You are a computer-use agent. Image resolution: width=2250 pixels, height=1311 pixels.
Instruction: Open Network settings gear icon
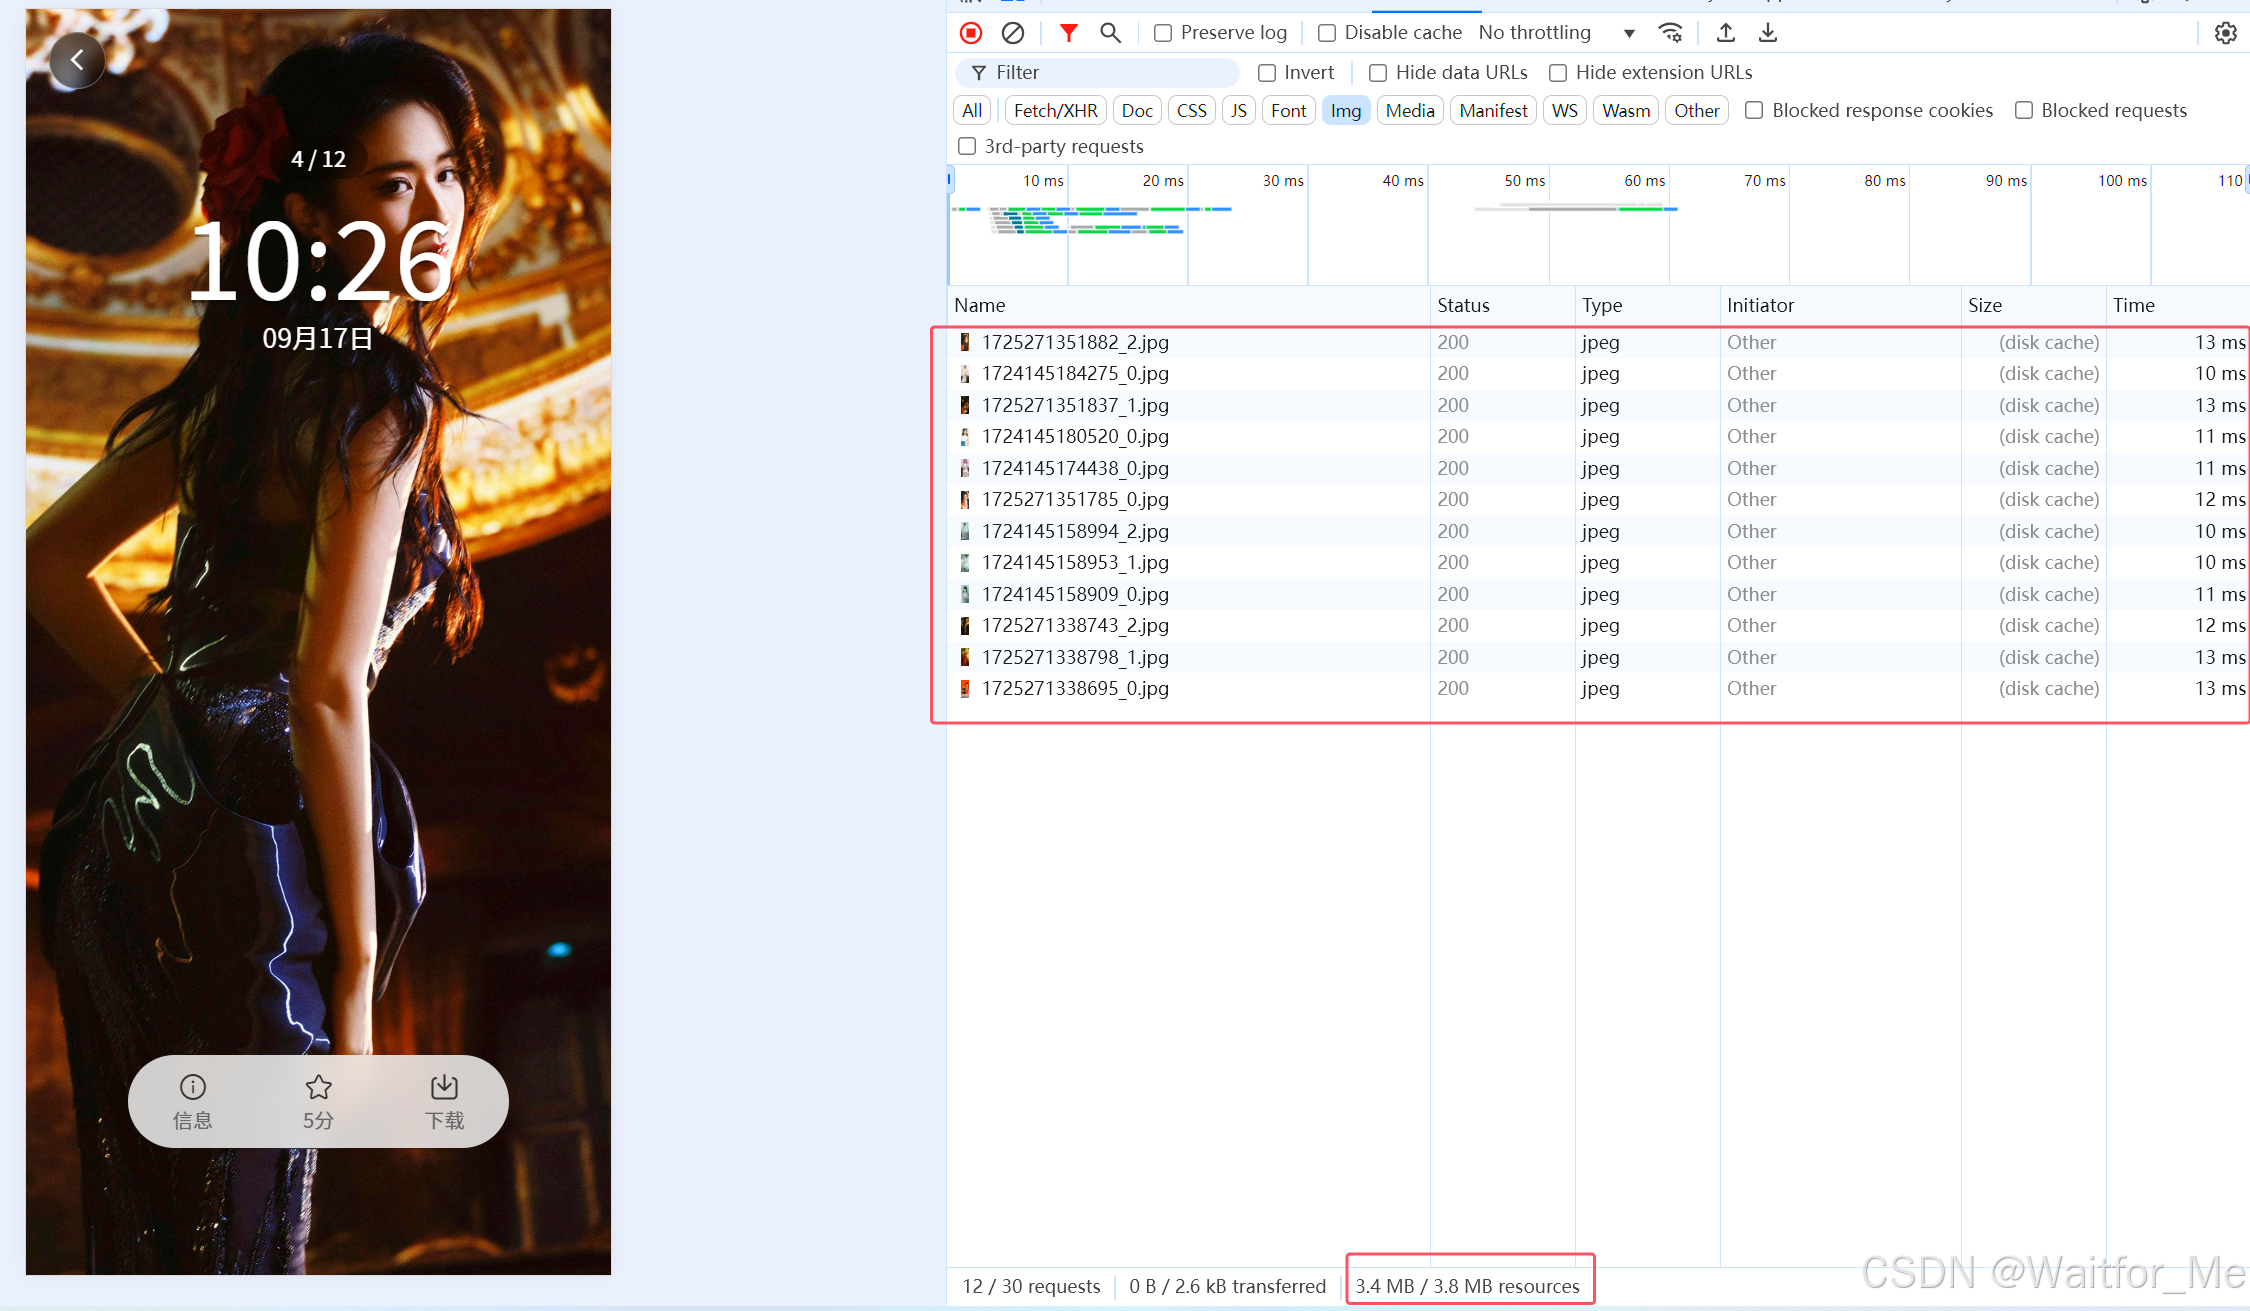point(2225,33)
